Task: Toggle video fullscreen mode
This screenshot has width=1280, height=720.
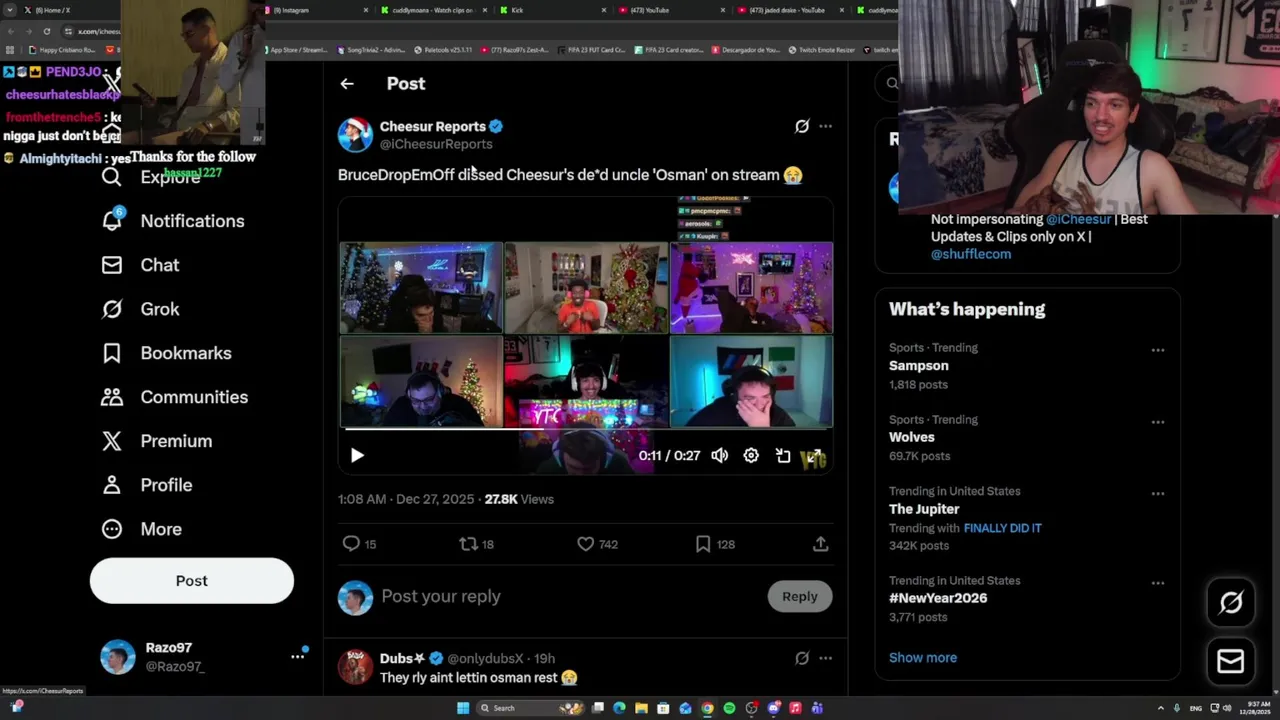Action: click(x=815, y=455)
